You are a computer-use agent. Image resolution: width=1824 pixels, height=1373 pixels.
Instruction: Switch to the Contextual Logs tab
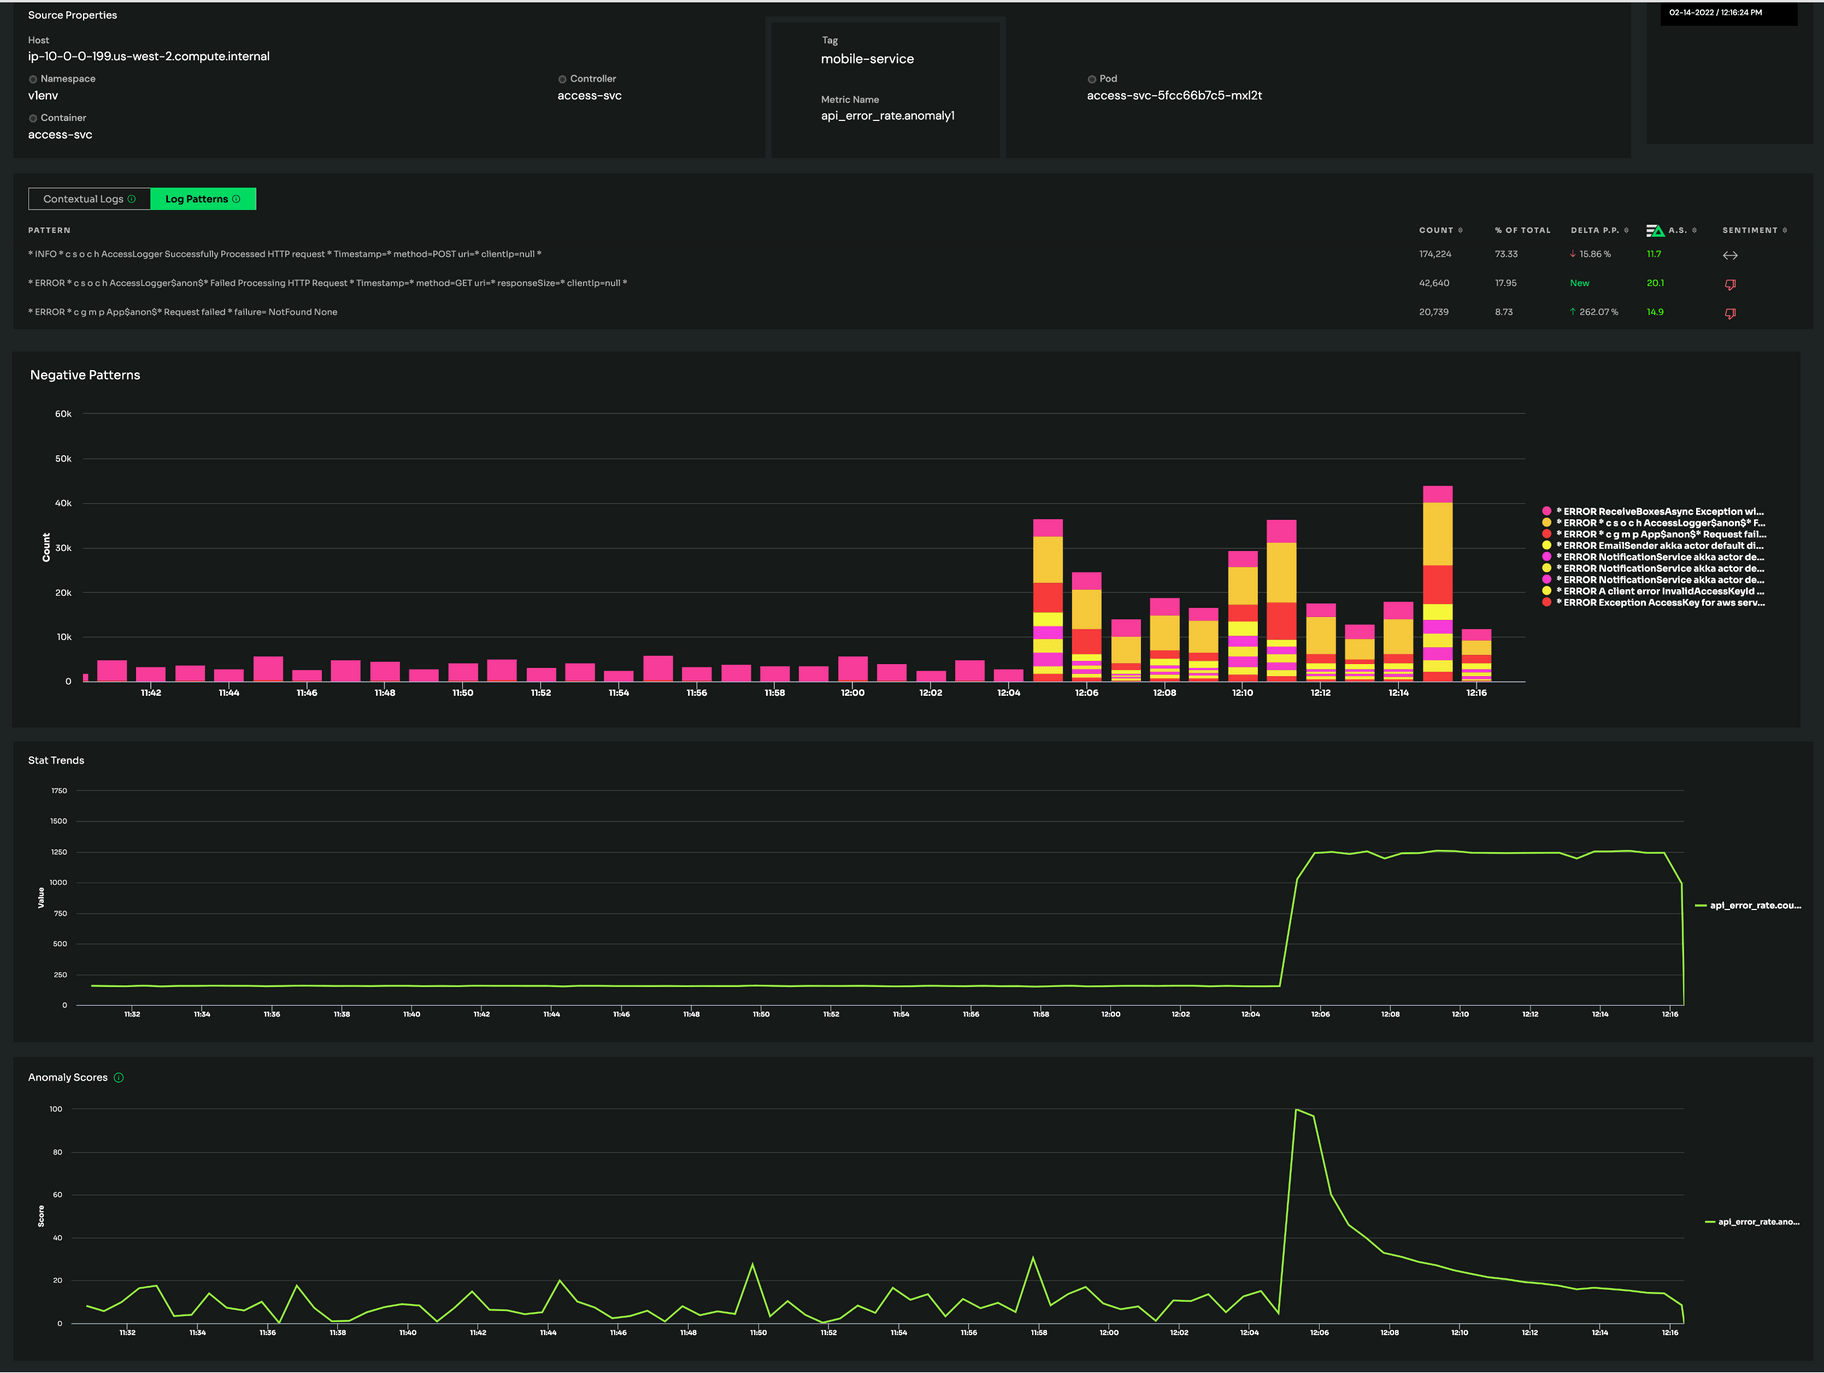click(83, 199)
